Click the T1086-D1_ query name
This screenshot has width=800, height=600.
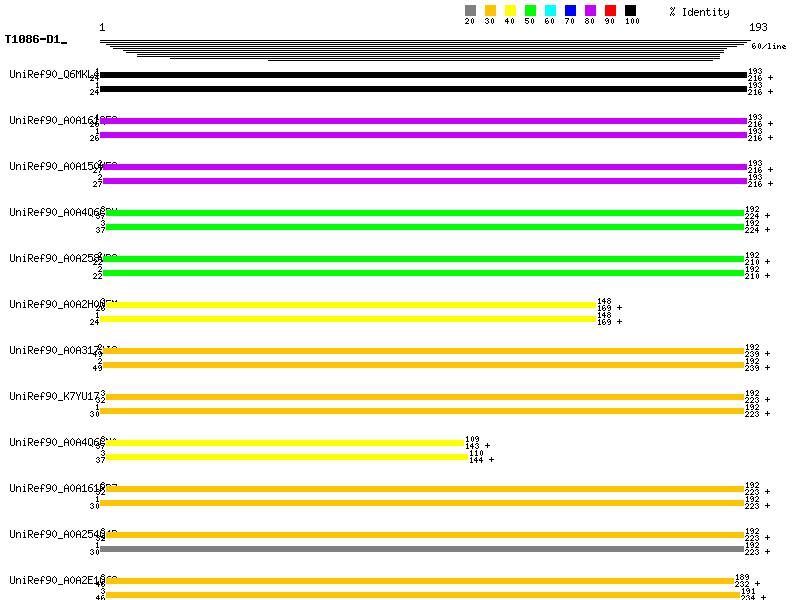[x=35, y=39]
